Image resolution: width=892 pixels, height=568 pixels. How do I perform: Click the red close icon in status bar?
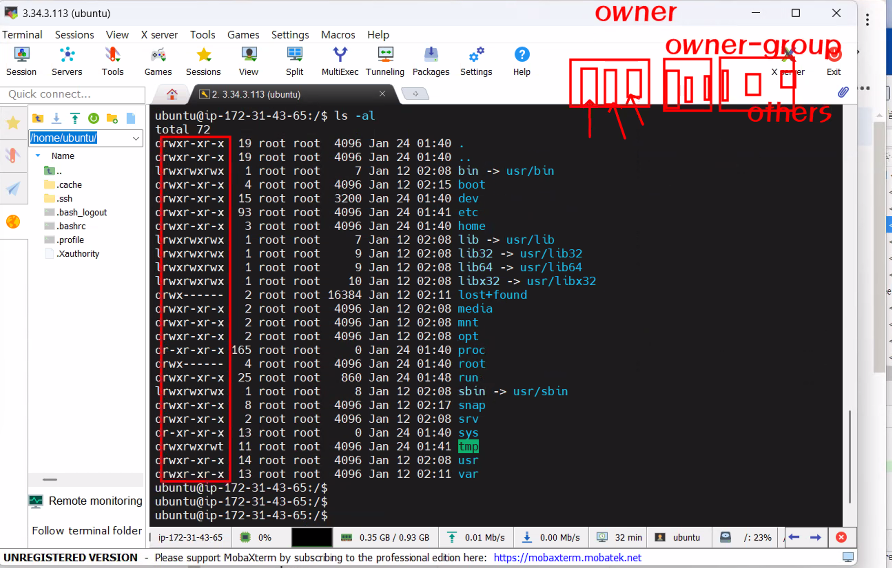click(x=841, y=537)
